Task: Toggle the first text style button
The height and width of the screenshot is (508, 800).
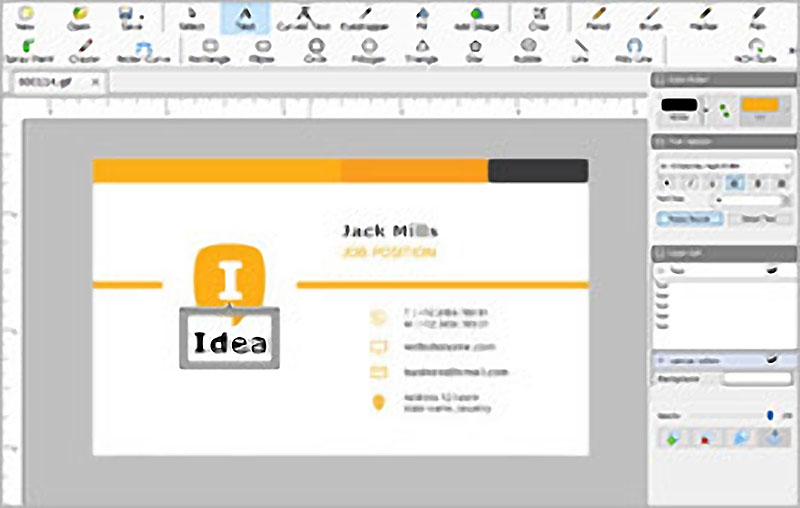Action: coord(667,184)
